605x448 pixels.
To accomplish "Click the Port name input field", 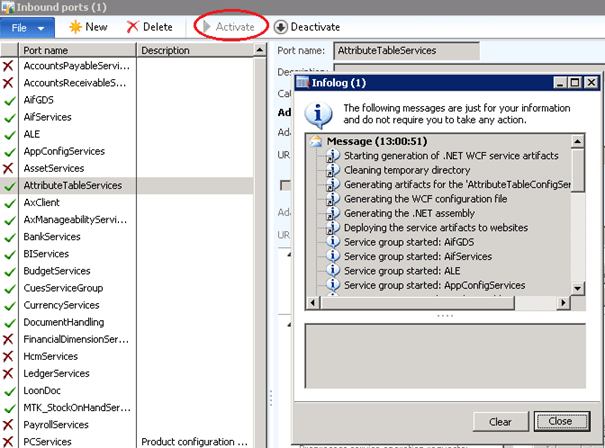I will 406,51.
